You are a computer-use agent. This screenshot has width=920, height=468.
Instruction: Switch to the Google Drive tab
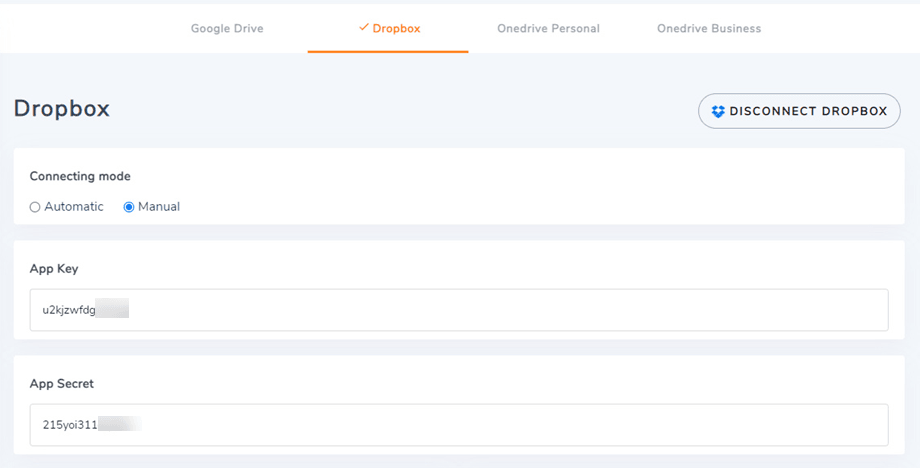pyautogui.click(x=227, y=29)
